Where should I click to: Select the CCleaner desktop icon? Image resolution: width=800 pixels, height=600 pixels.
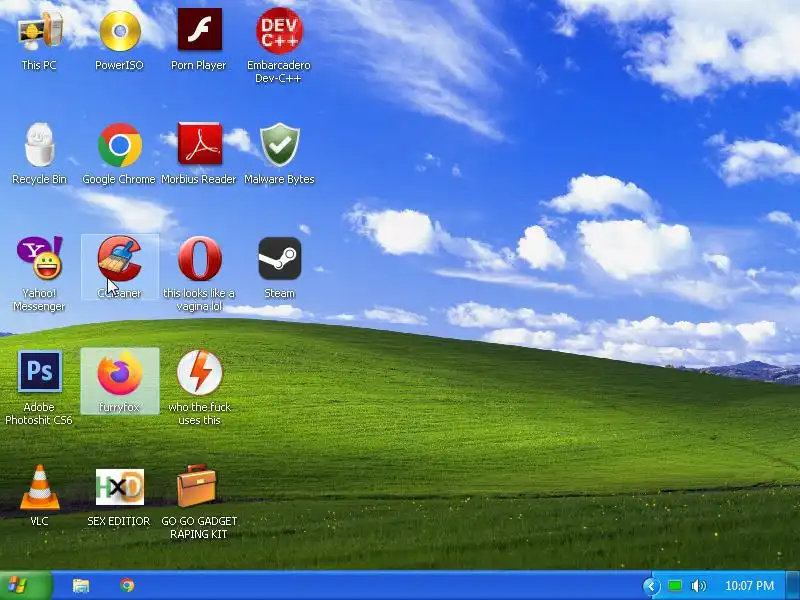pyautogui.click(x=120, y=258)
